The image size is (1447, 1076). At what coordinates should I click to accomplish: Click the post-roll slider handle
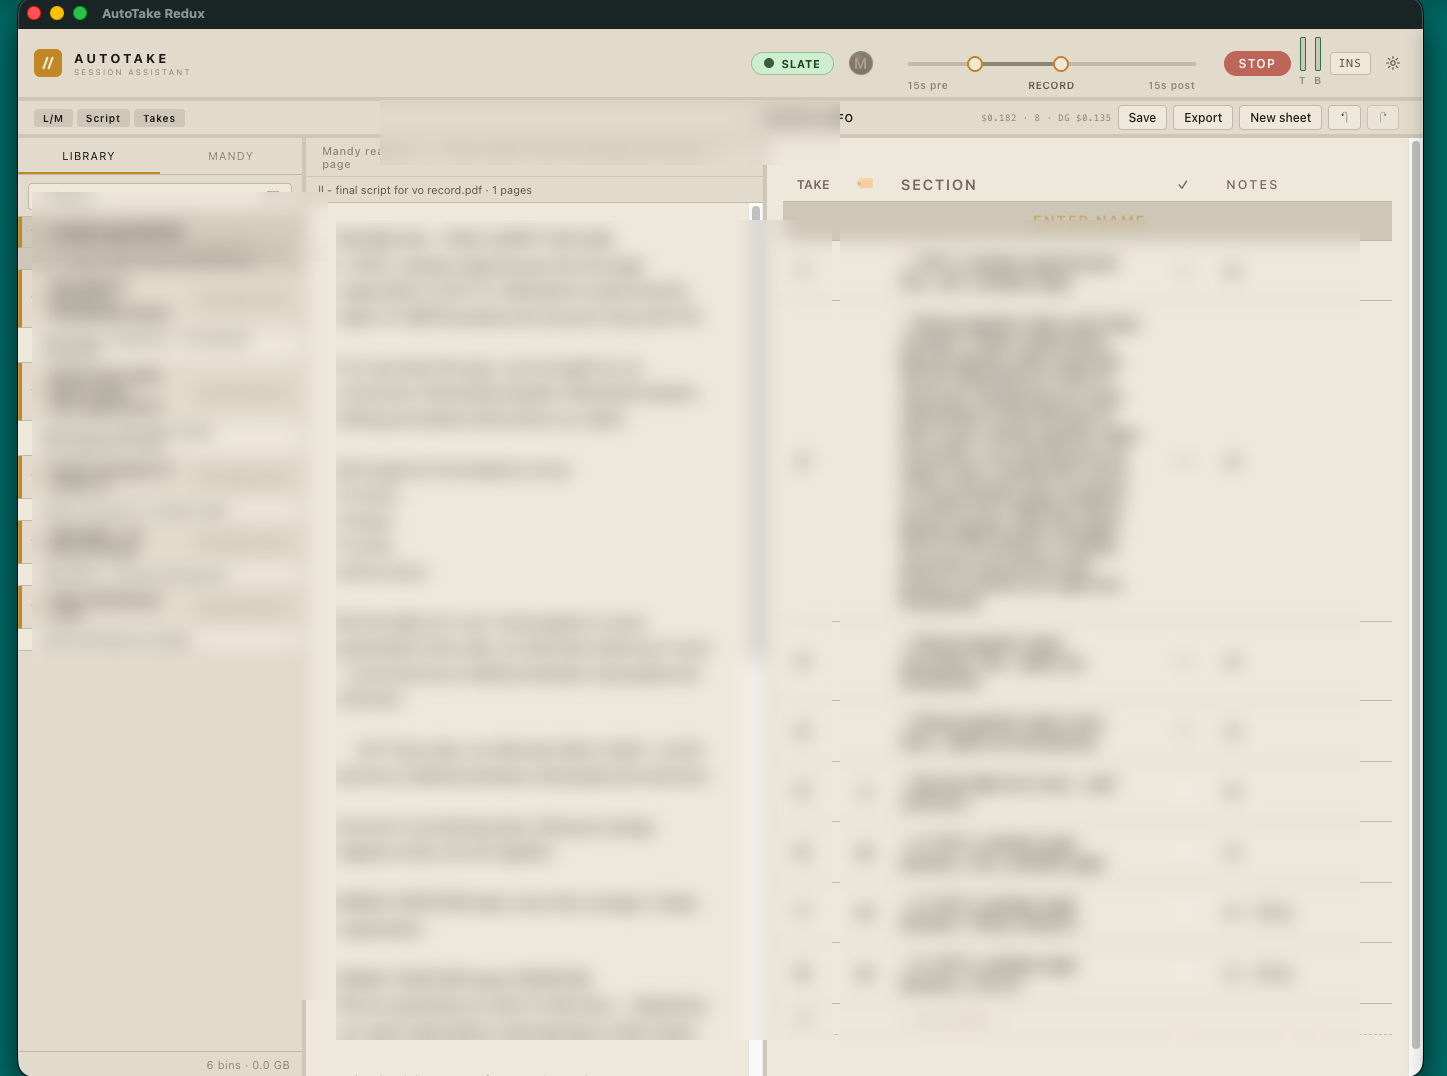point(1061,64)
